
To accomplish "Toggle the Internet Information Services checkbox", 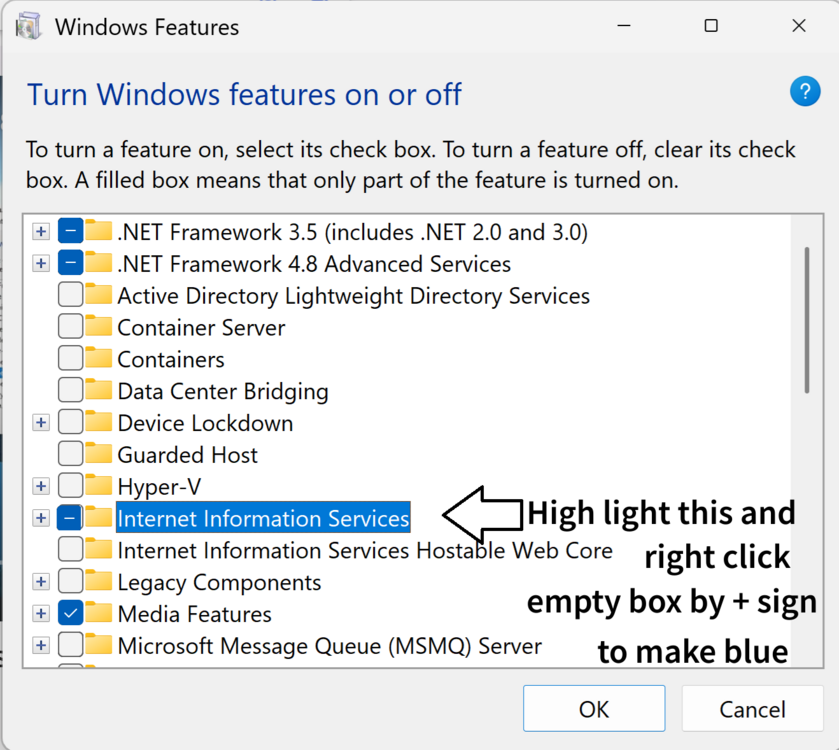I will click(x=70, y=518).
